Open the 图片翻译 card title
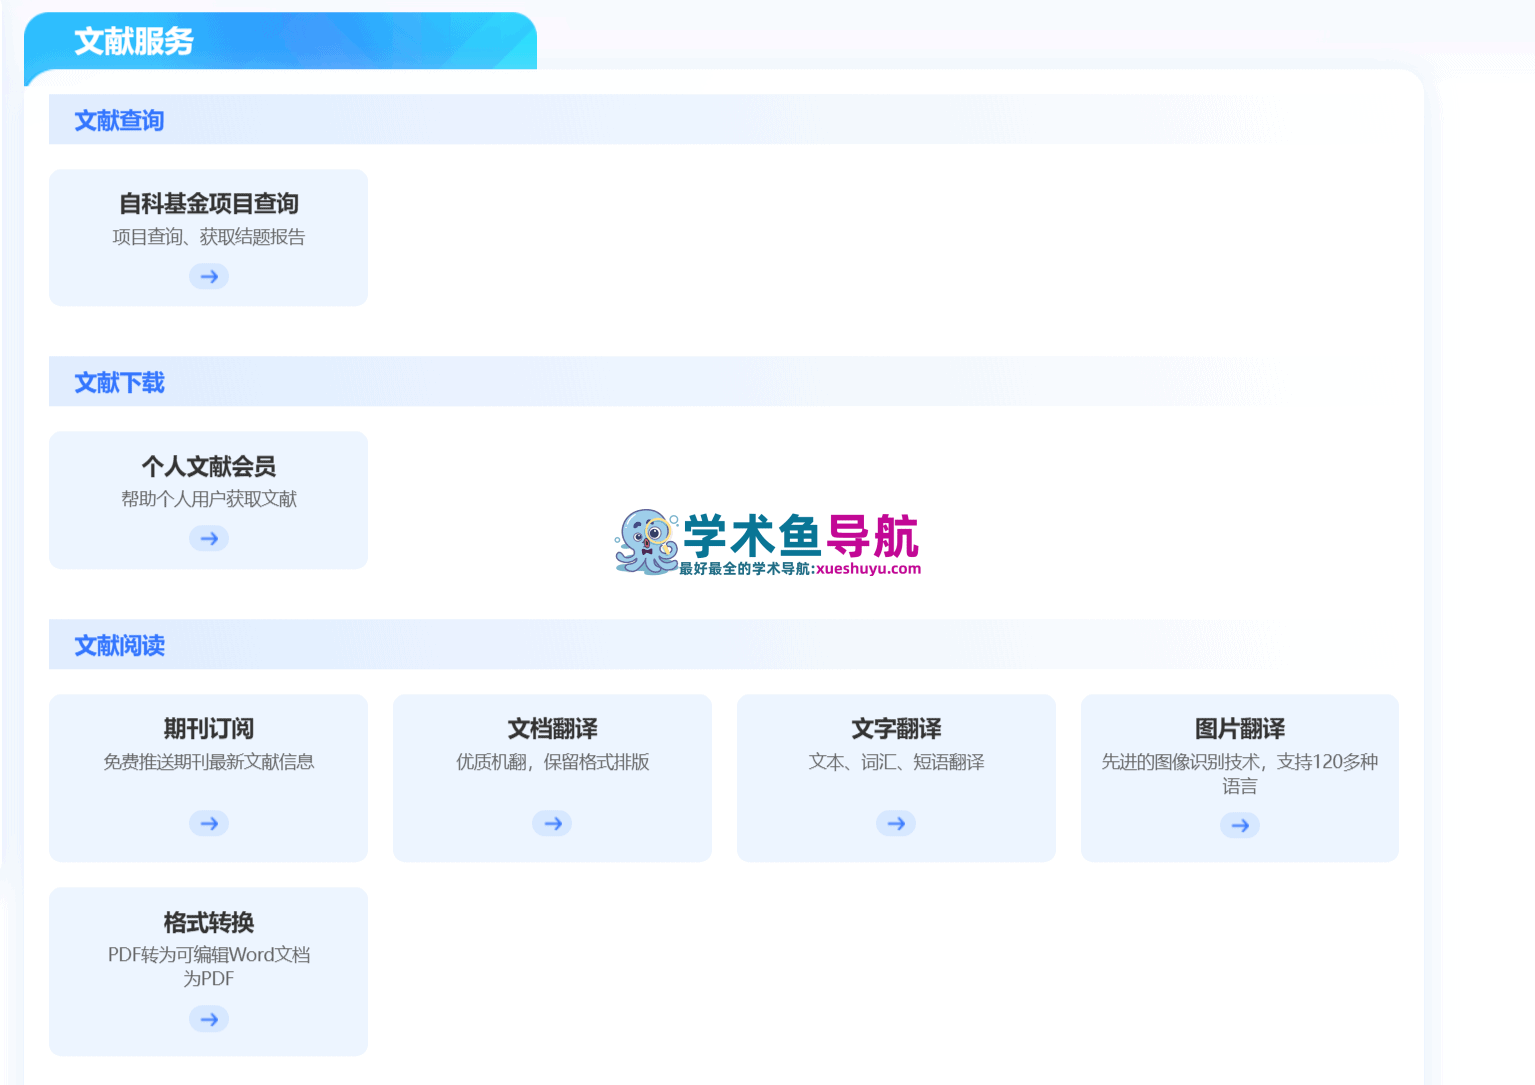Image resolution: width=1535 pixels, height=1085 pixels. point(1240,729)
